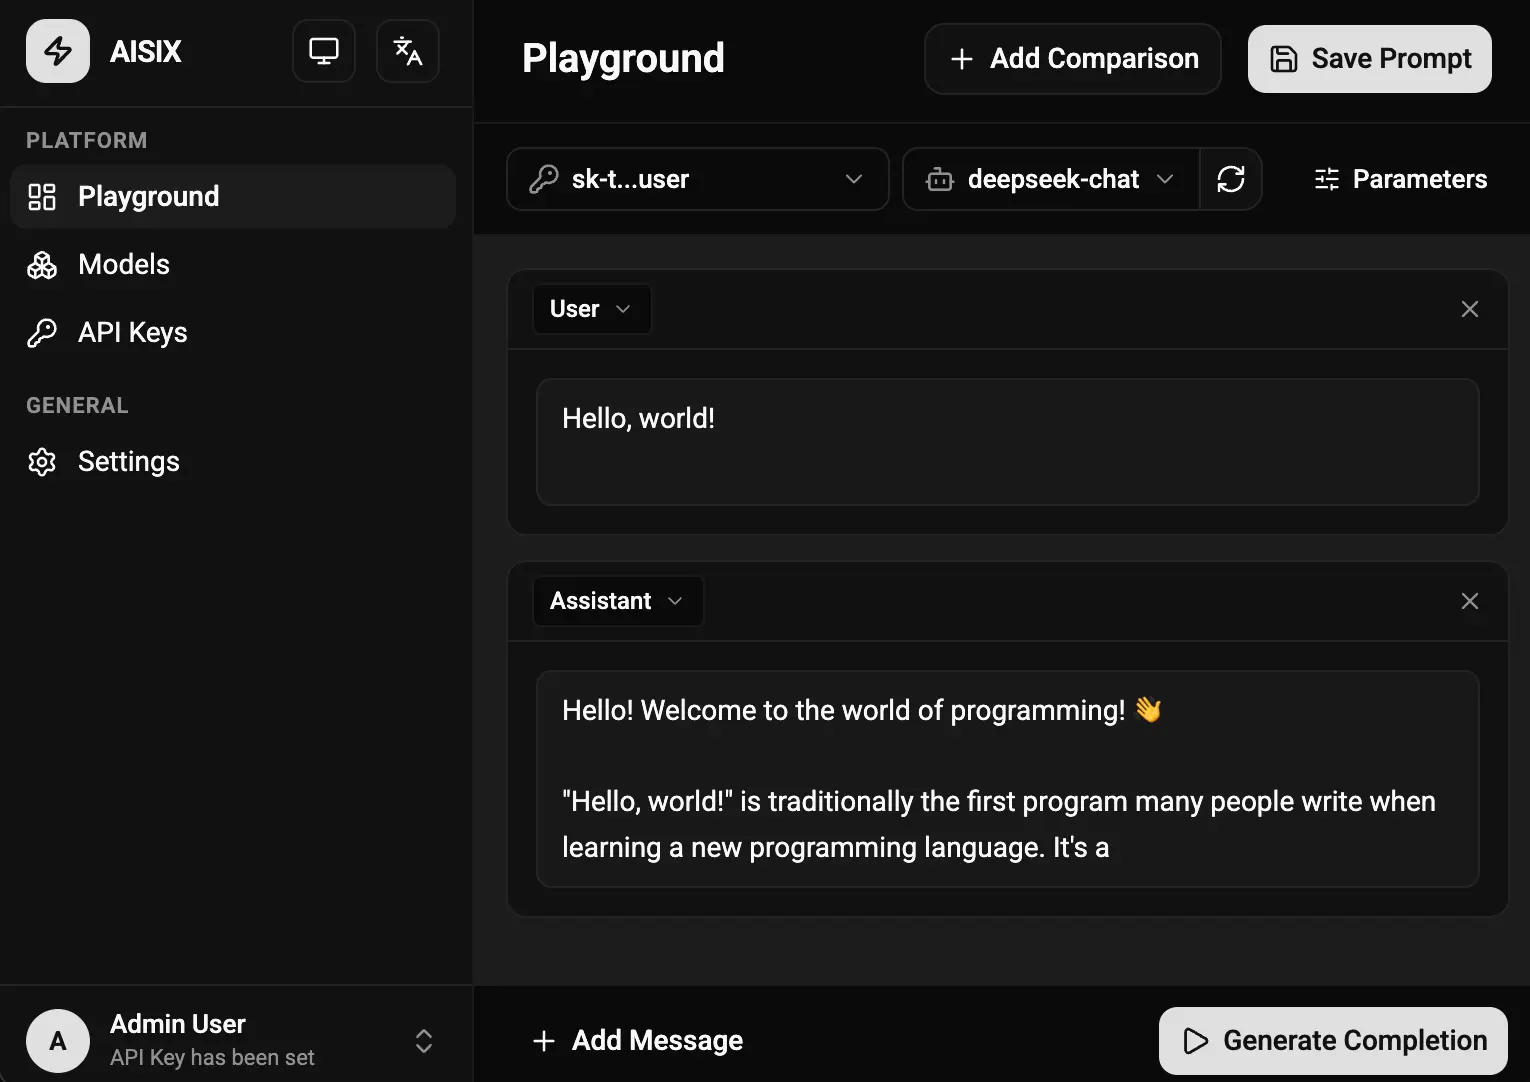Screen dimensions: 1530x1082
Task: Open the language translation icon
Action: pyautogui.click(x=407, y=50)
